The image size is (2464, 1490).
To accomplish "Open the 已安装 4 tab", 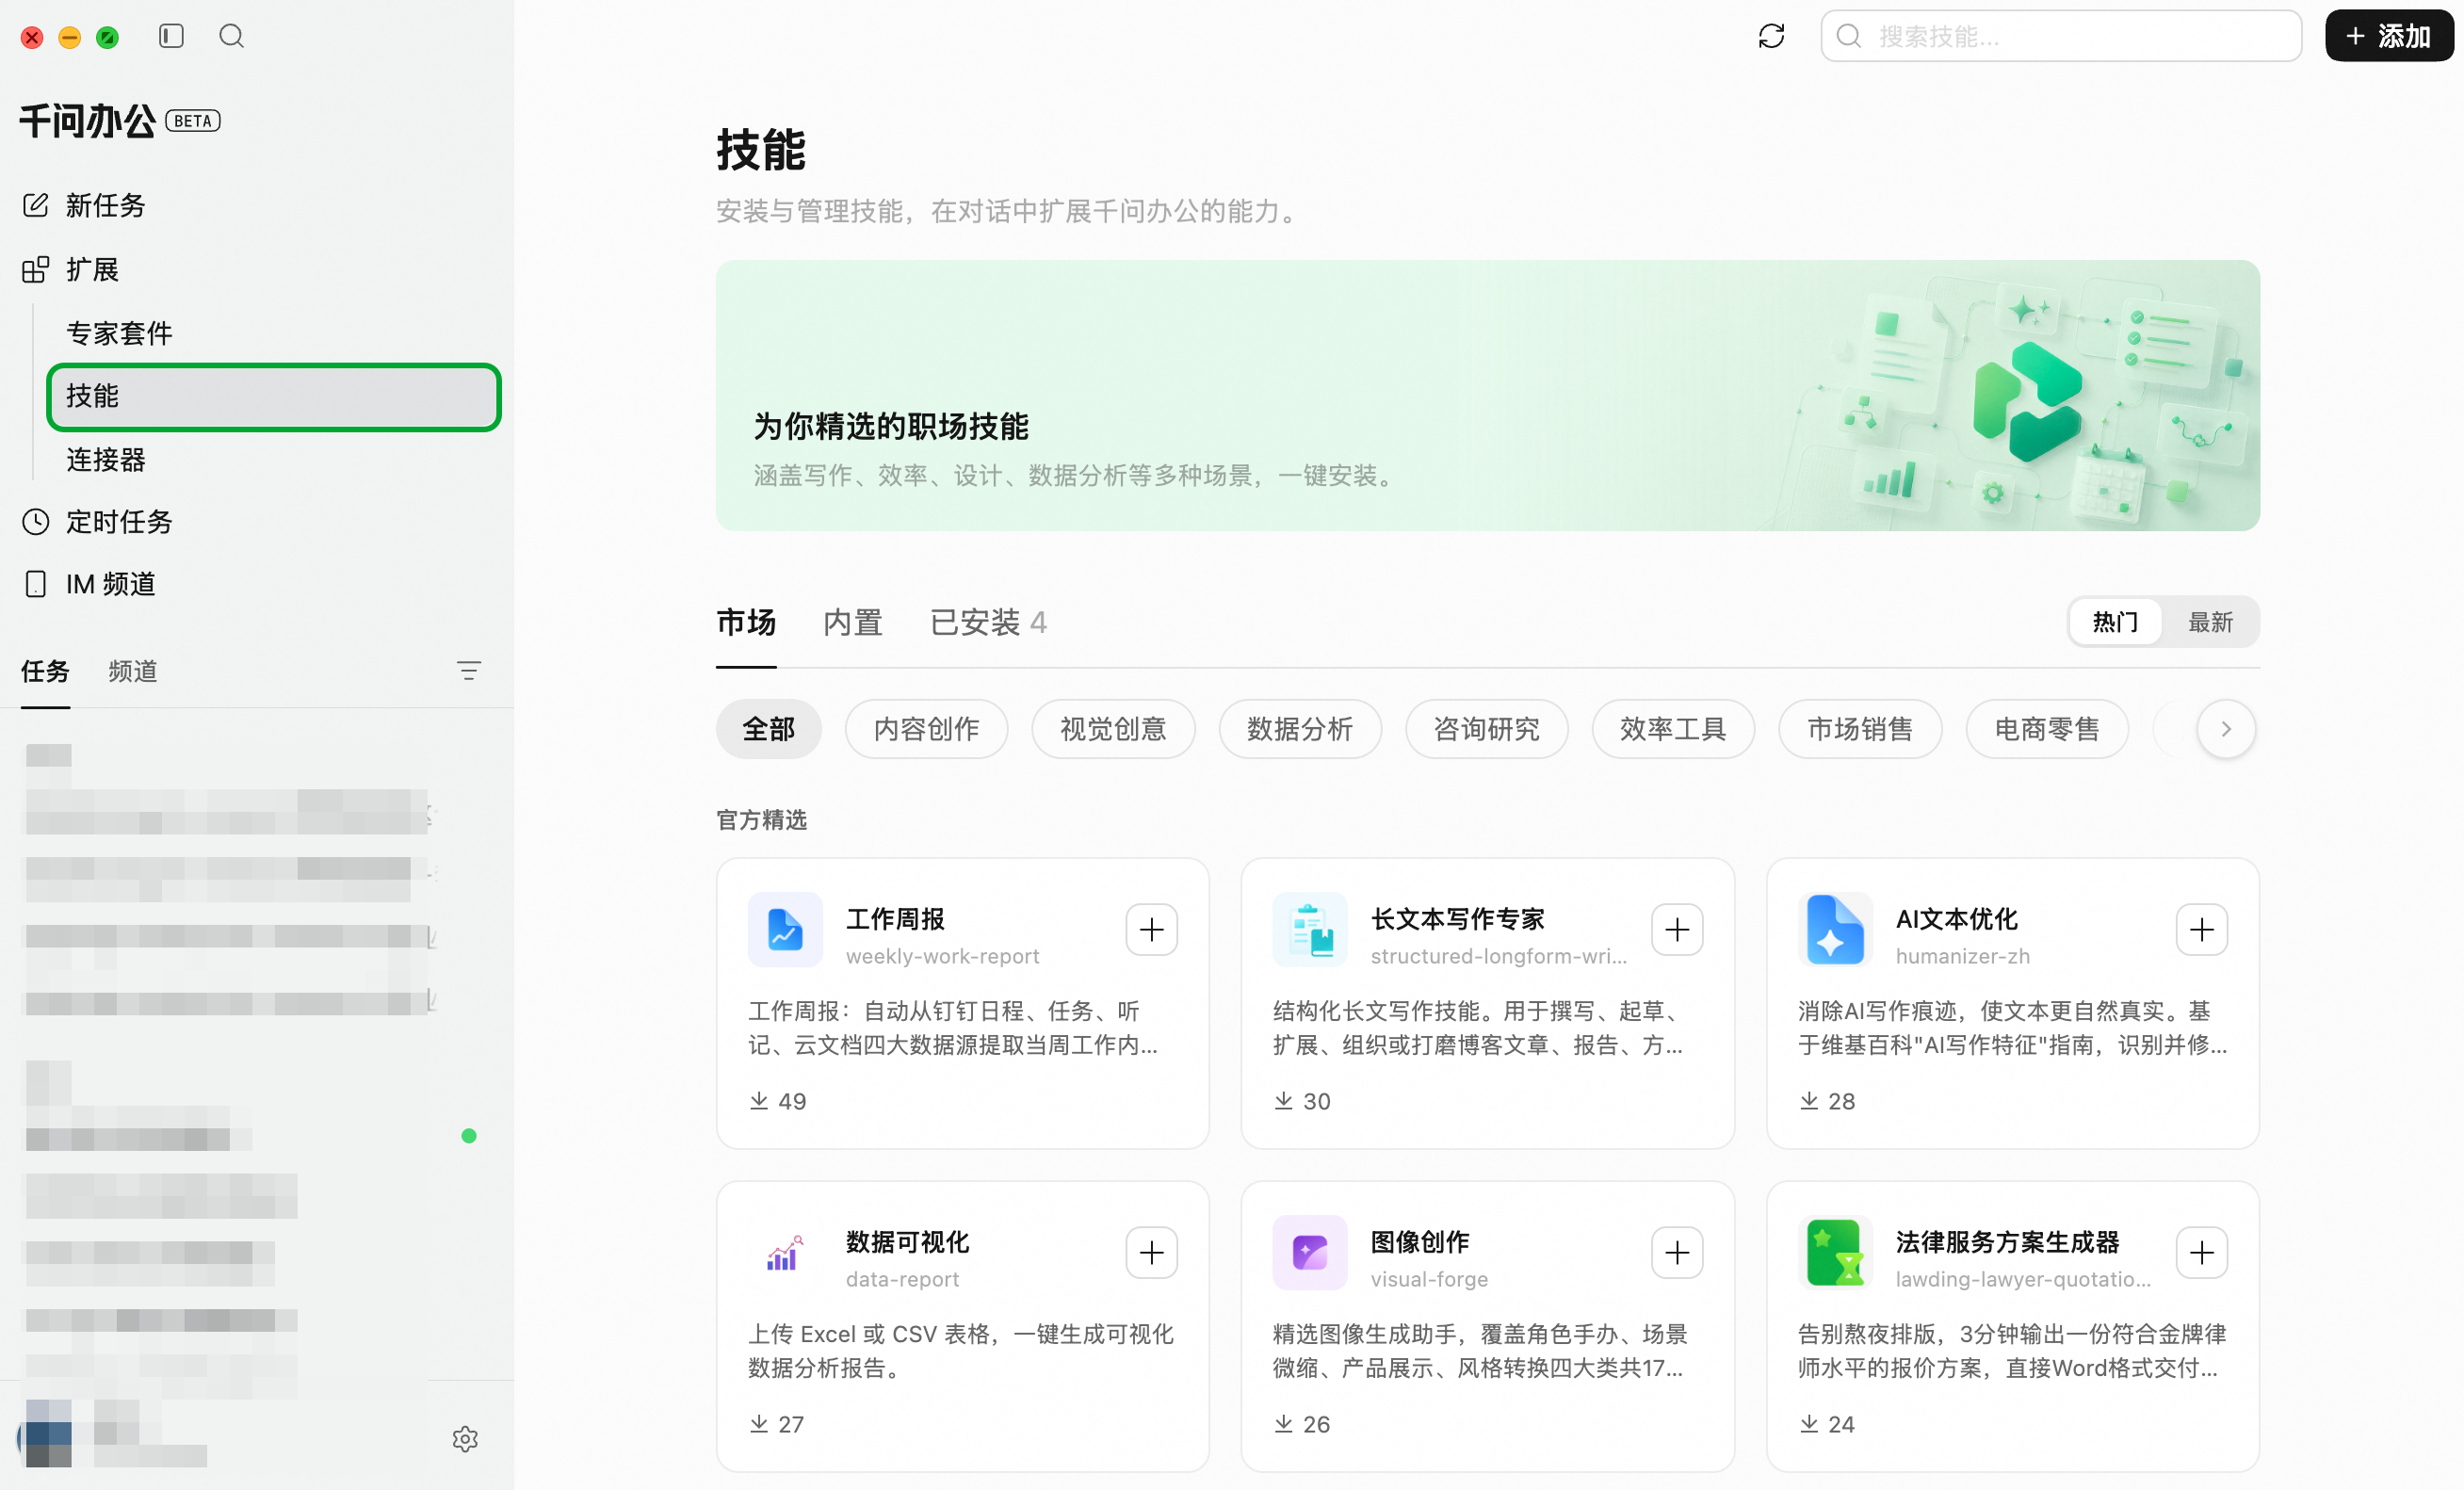I will click(988, 622).
